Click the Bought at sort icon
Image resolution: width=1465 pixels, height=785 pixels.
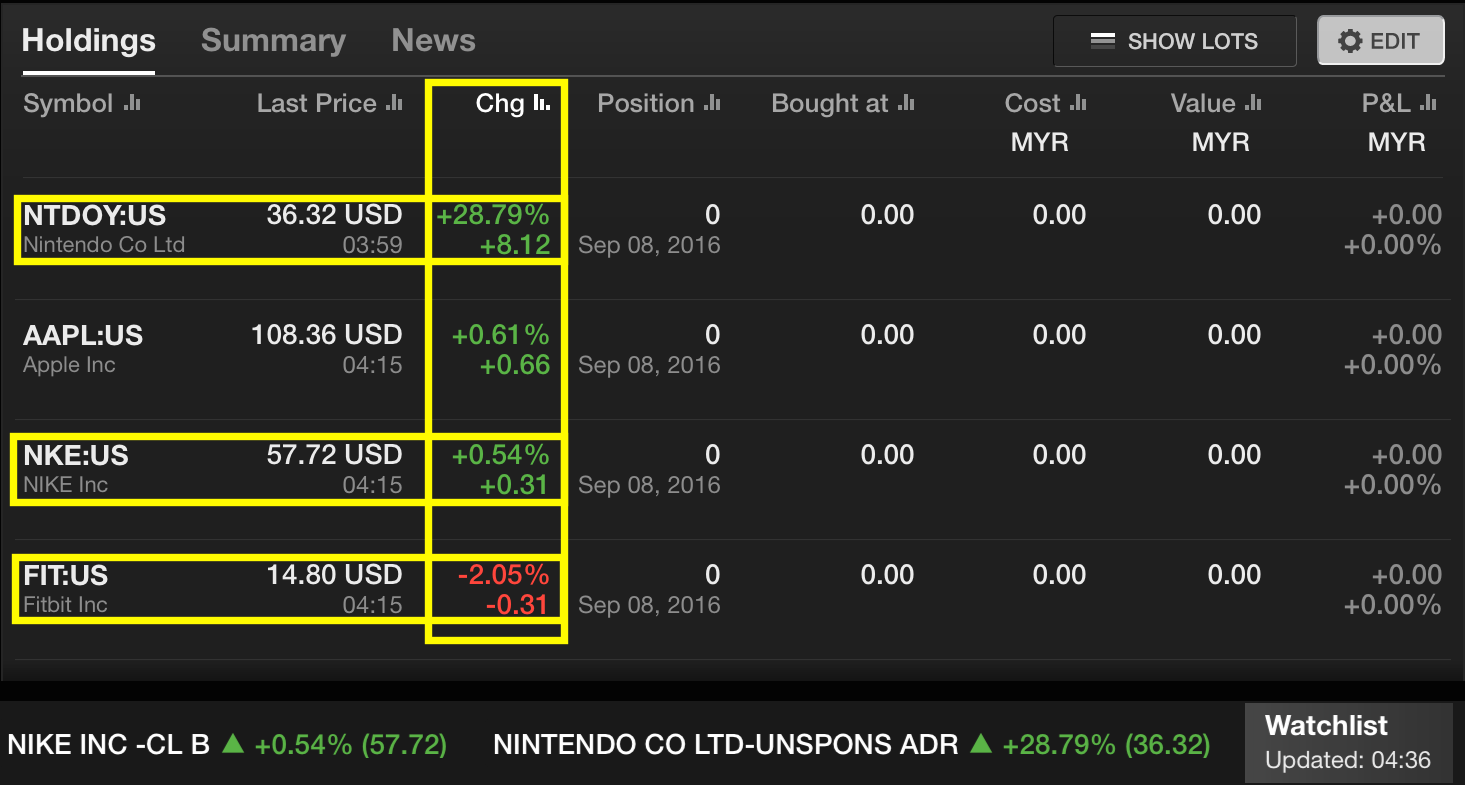906,103
